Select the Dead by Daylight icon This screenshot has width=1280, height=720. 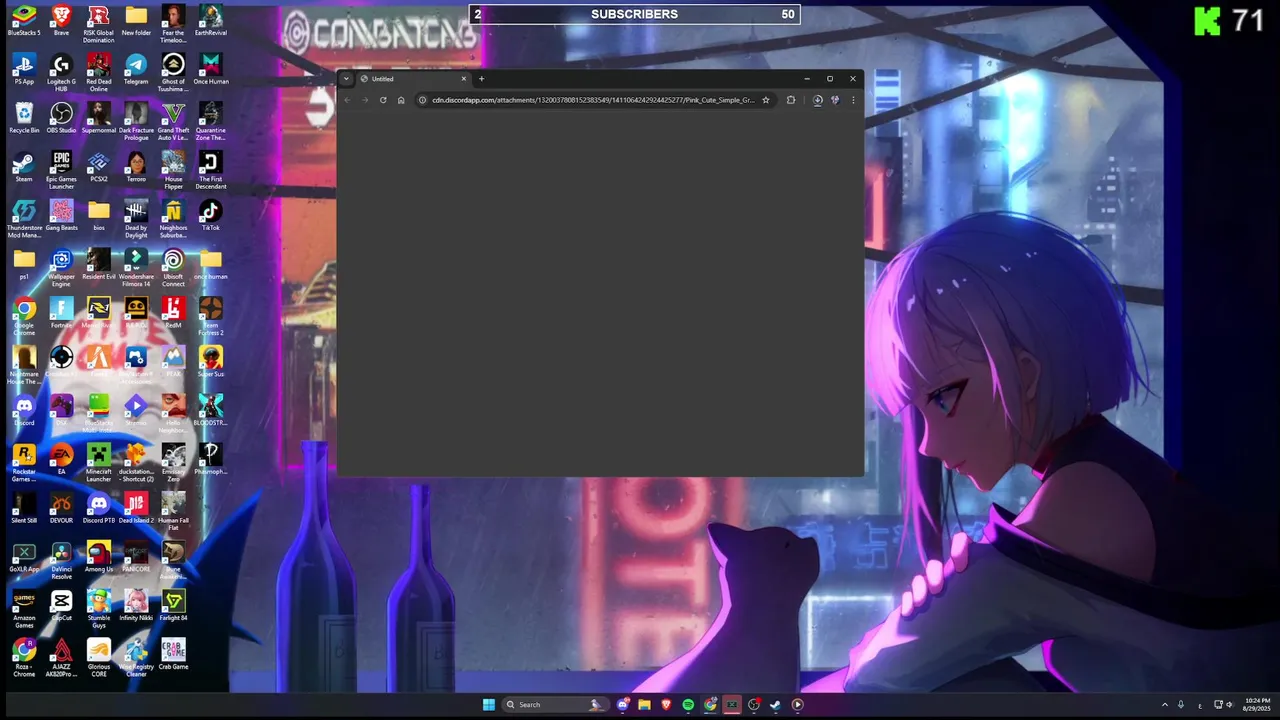(x=136, y=220)
